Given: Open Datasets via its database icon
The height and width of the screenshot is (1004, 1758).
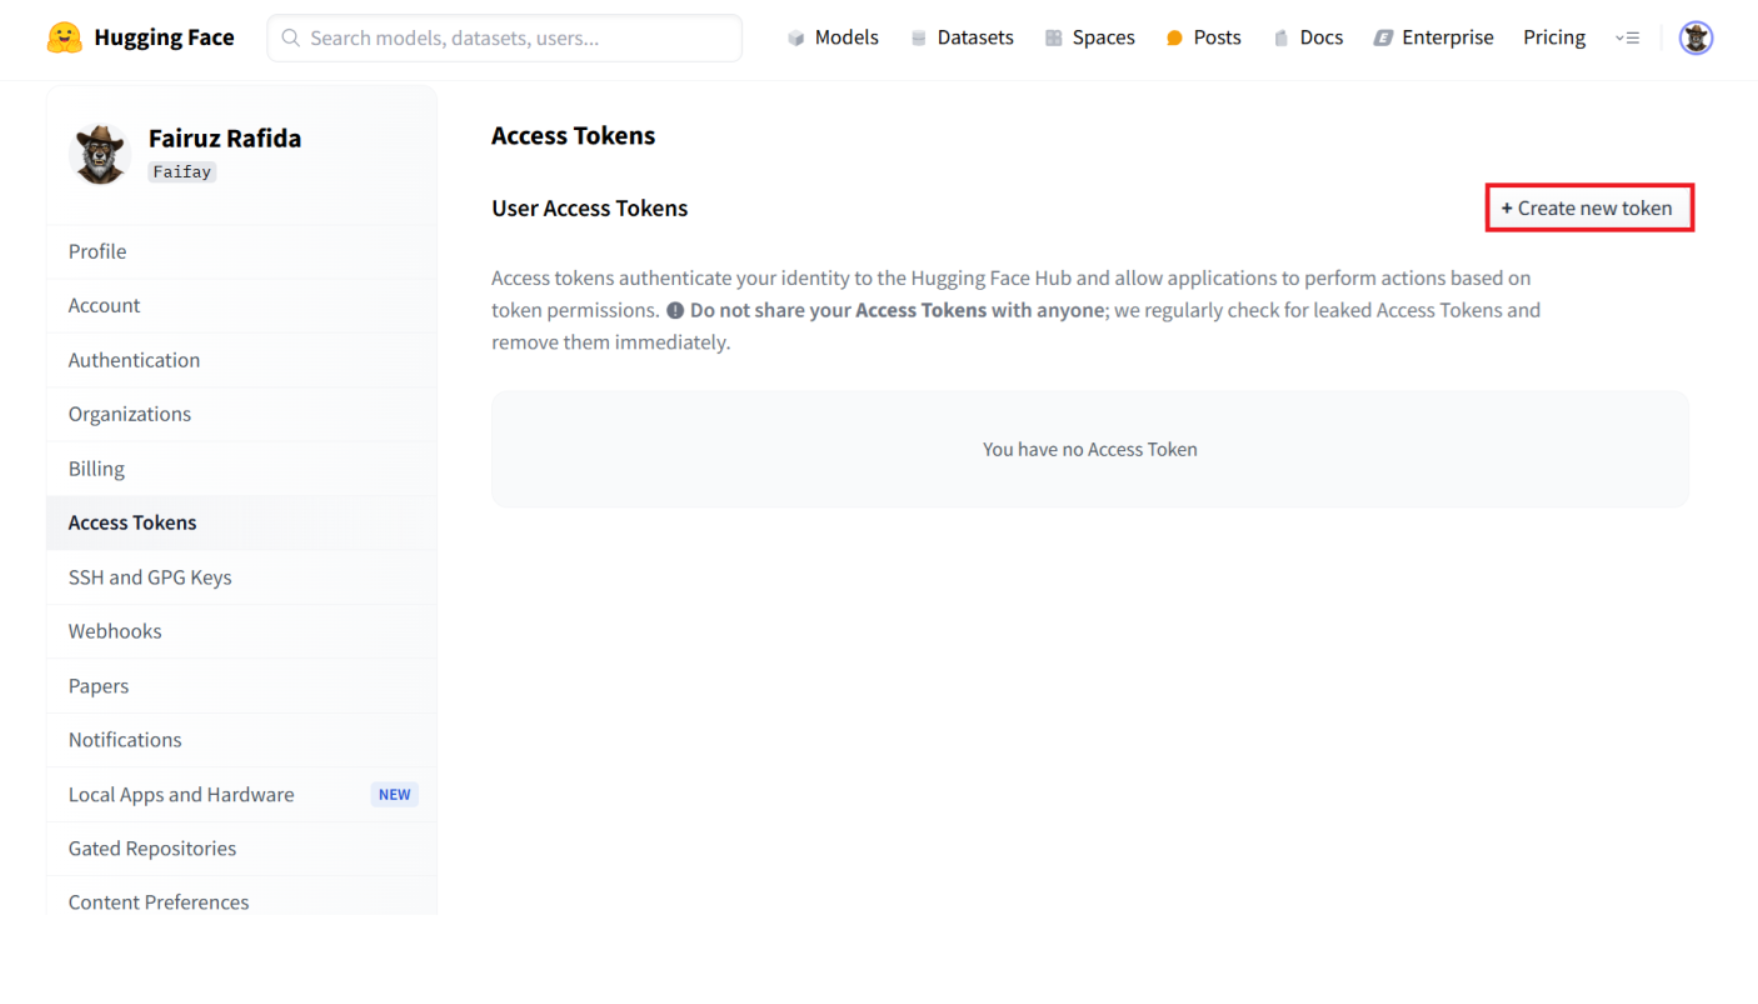Looking at the screenshot, I should click(x=918, y=38).
